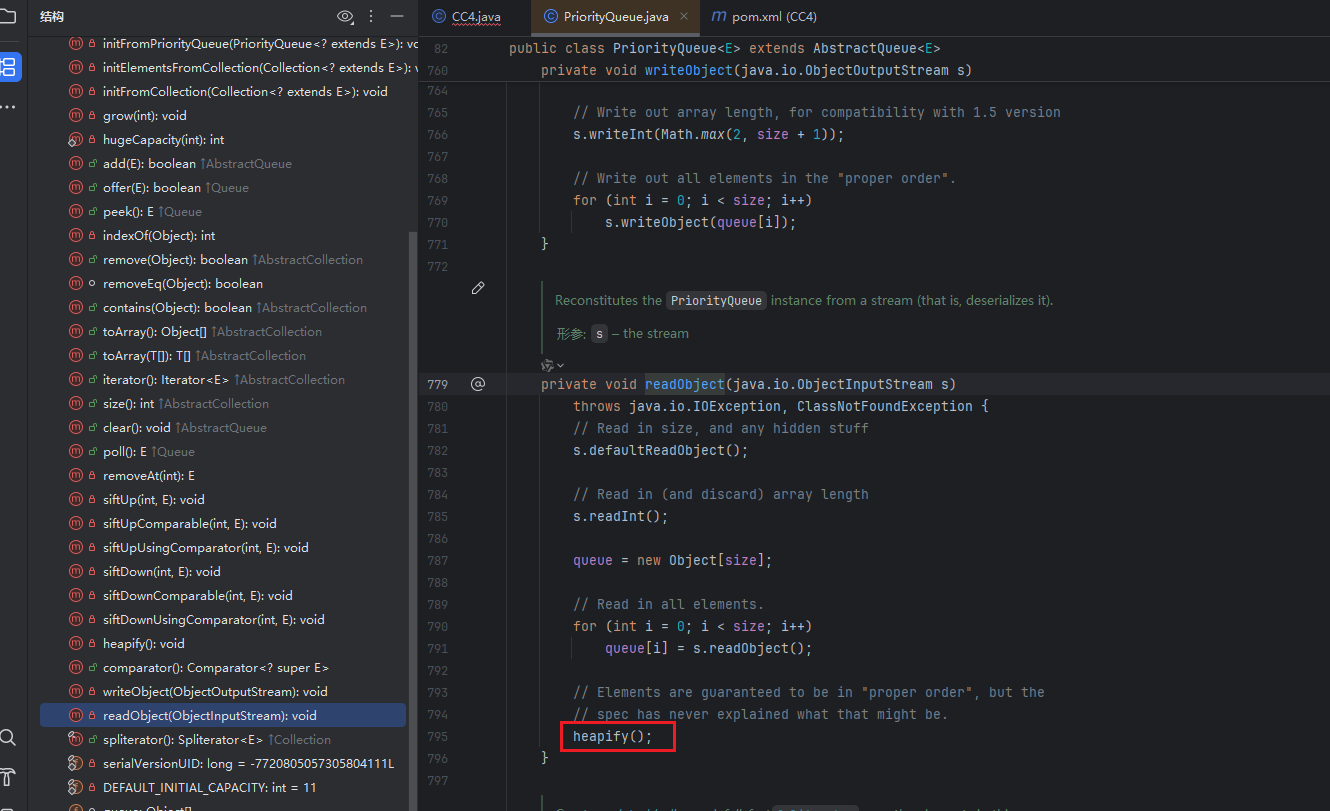
Task: Open the Build hammer icon in sidebar
Action: [8, 777]
